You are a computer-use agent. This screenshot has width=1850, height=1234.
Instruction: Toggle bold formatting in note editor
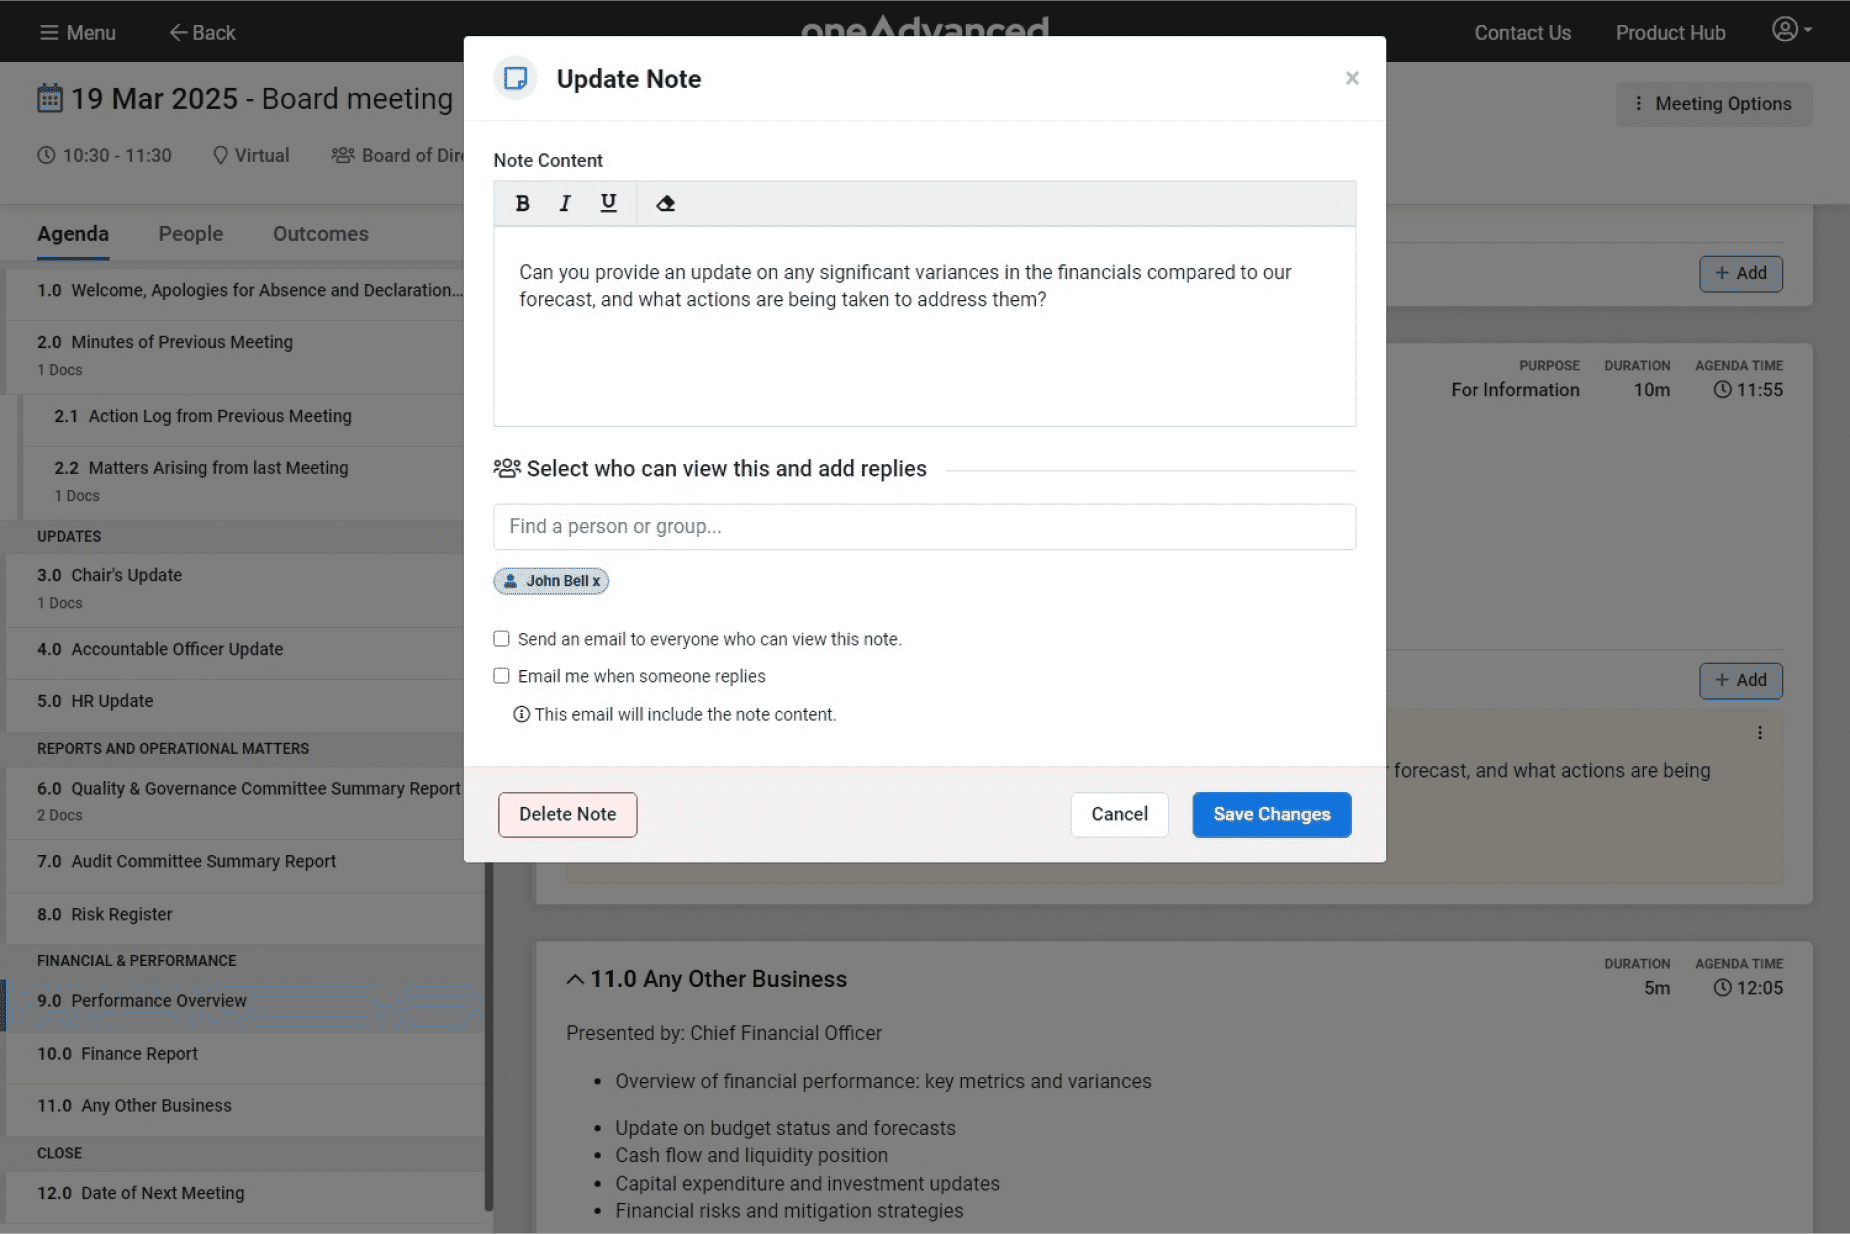(522, 204)
